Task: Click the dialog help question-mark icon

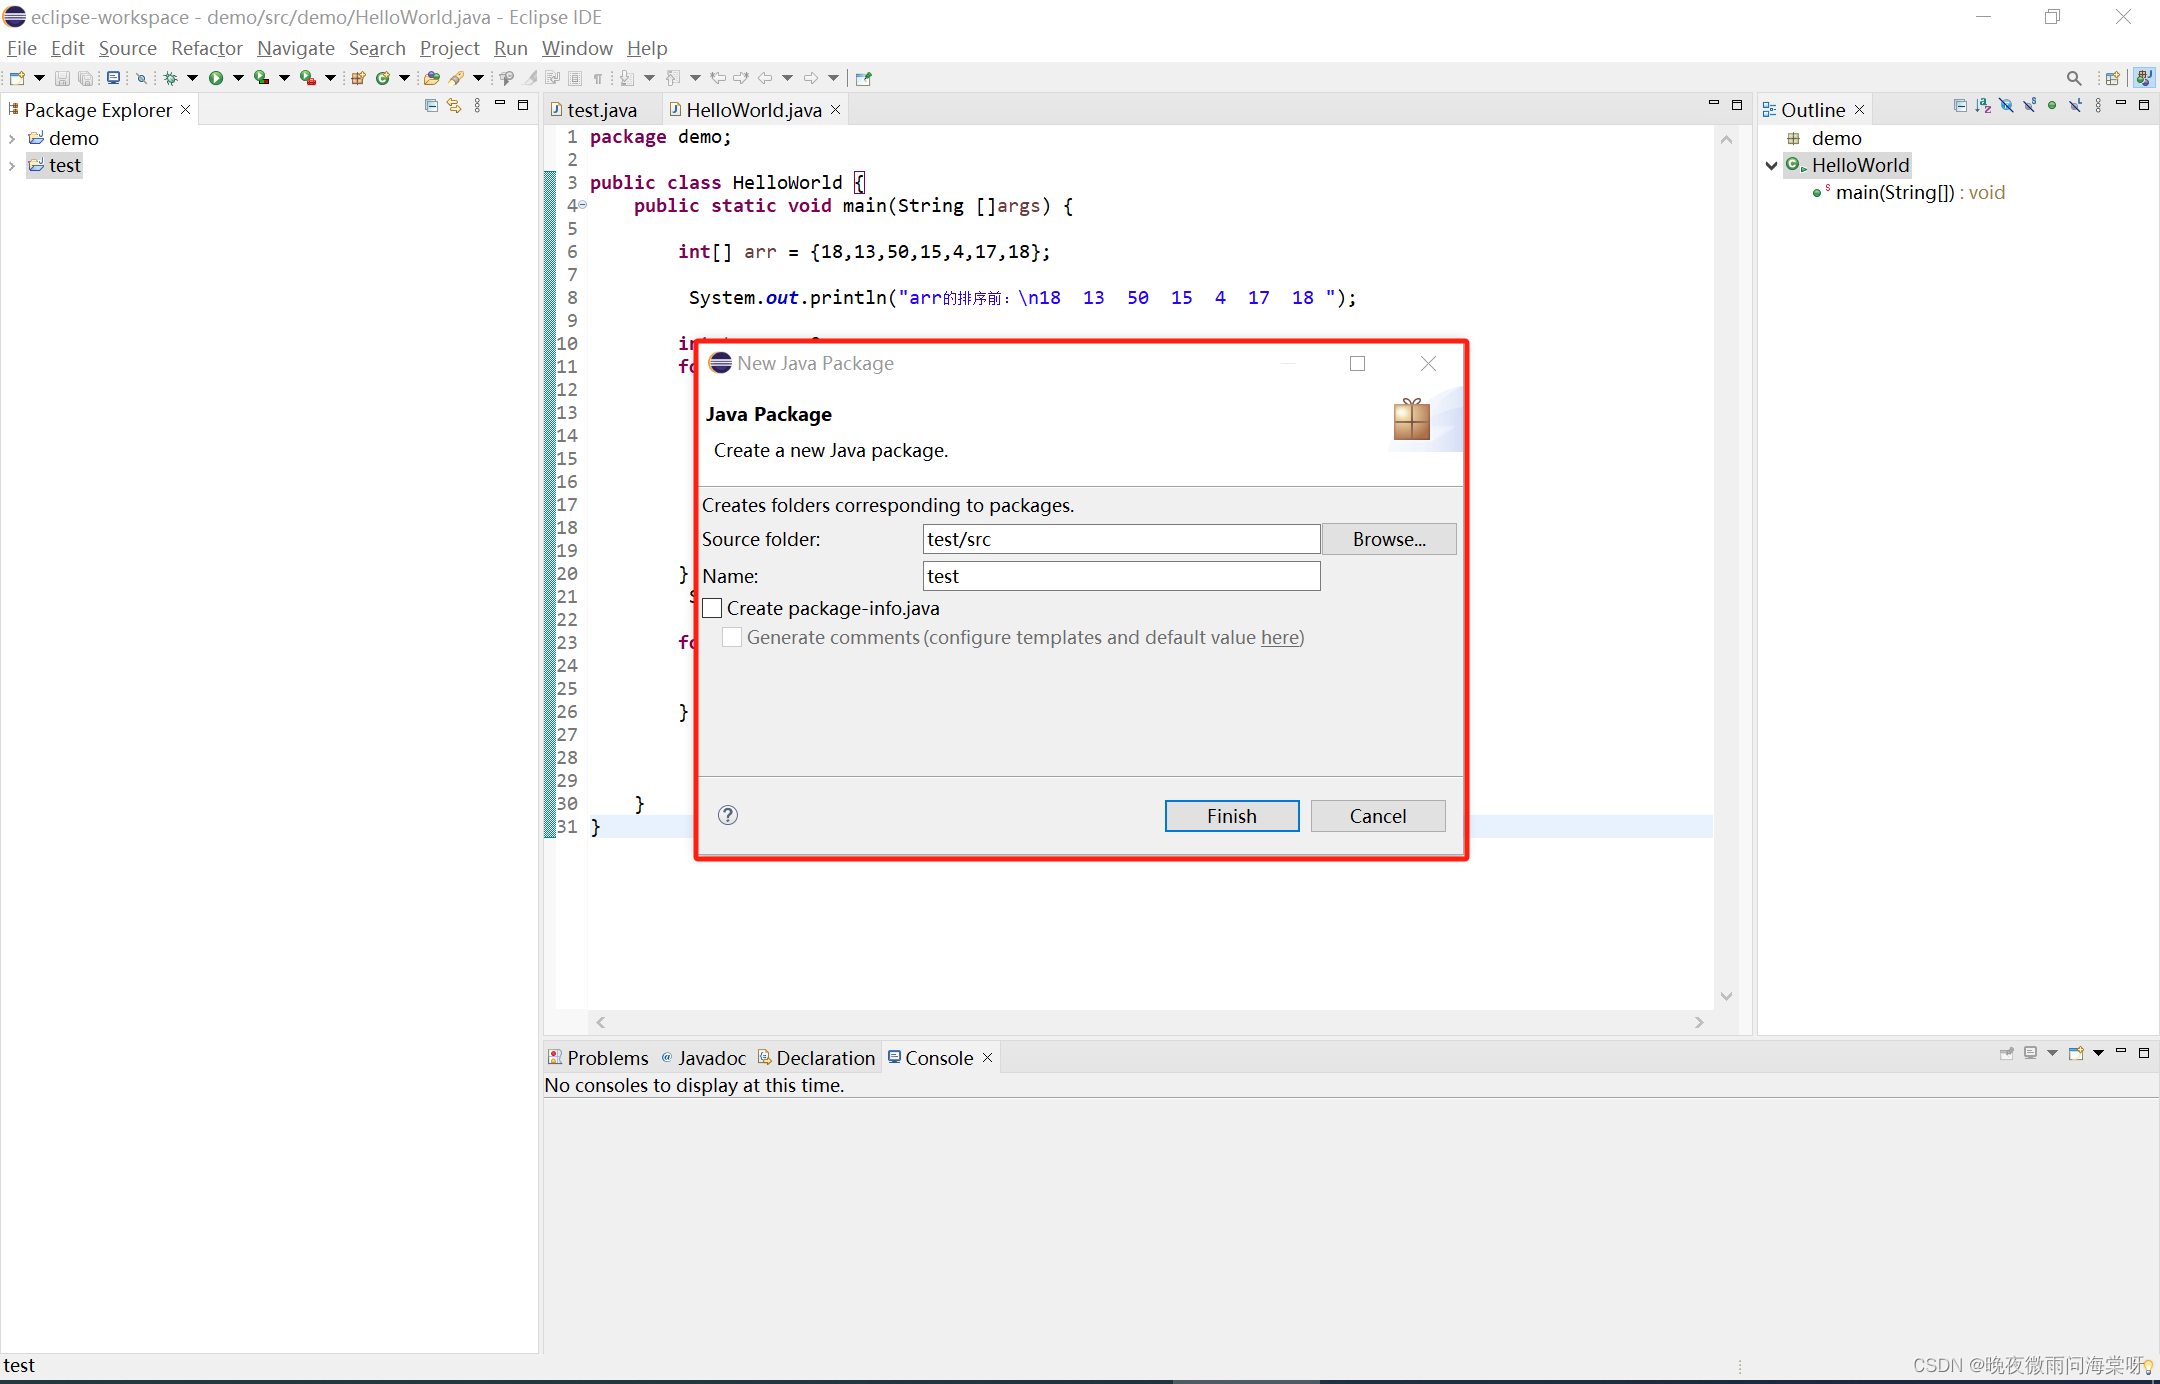Action: [728, 815]
